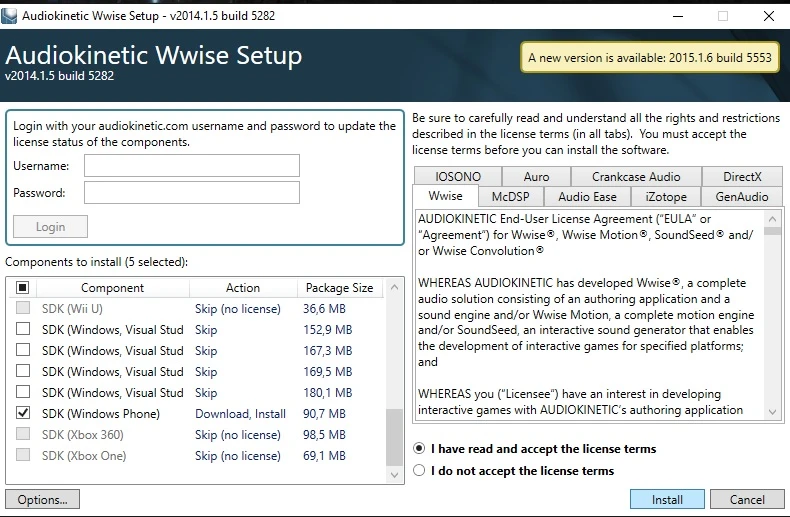Click the Cancel button
Viewport: 790px width, 517px height.
[747, 499]
